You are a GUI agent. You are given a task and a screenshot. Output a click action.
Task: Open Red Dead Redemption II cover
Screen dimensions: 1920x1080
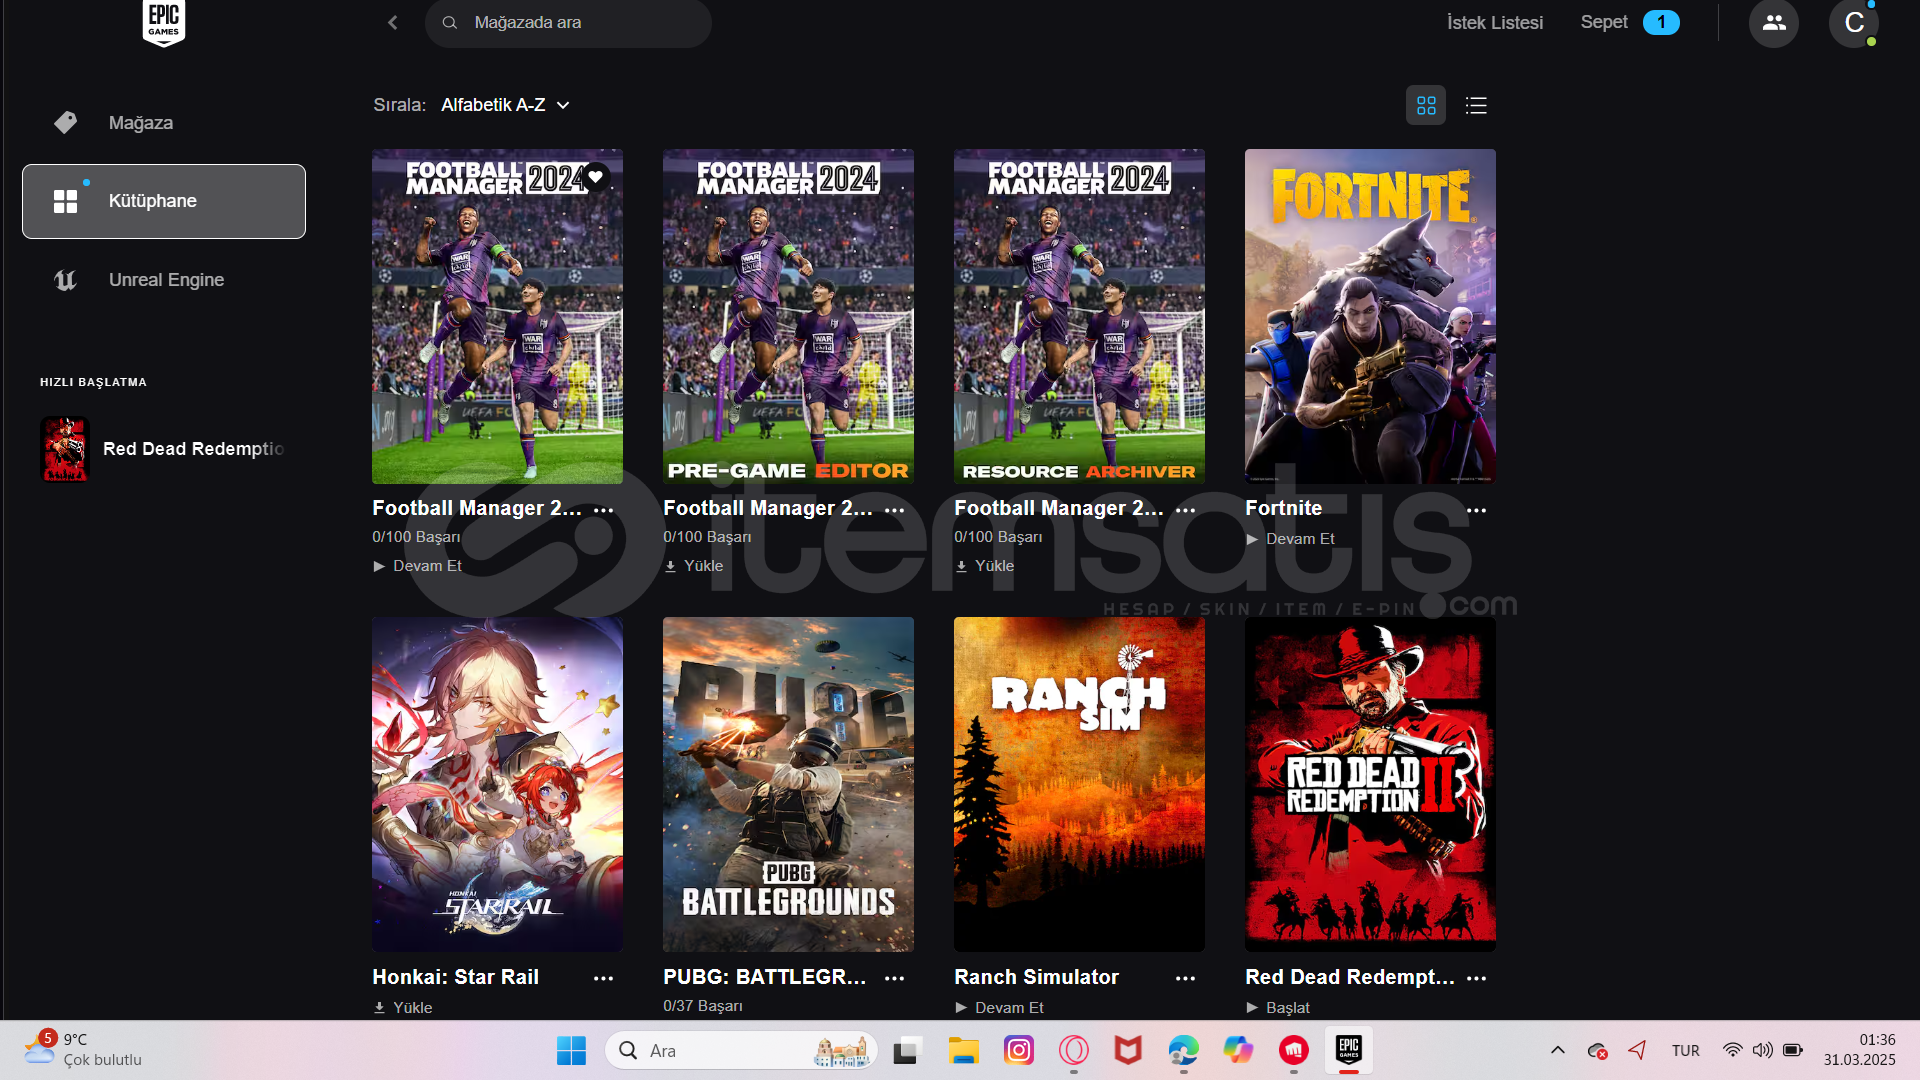[x=1370, y=784]
